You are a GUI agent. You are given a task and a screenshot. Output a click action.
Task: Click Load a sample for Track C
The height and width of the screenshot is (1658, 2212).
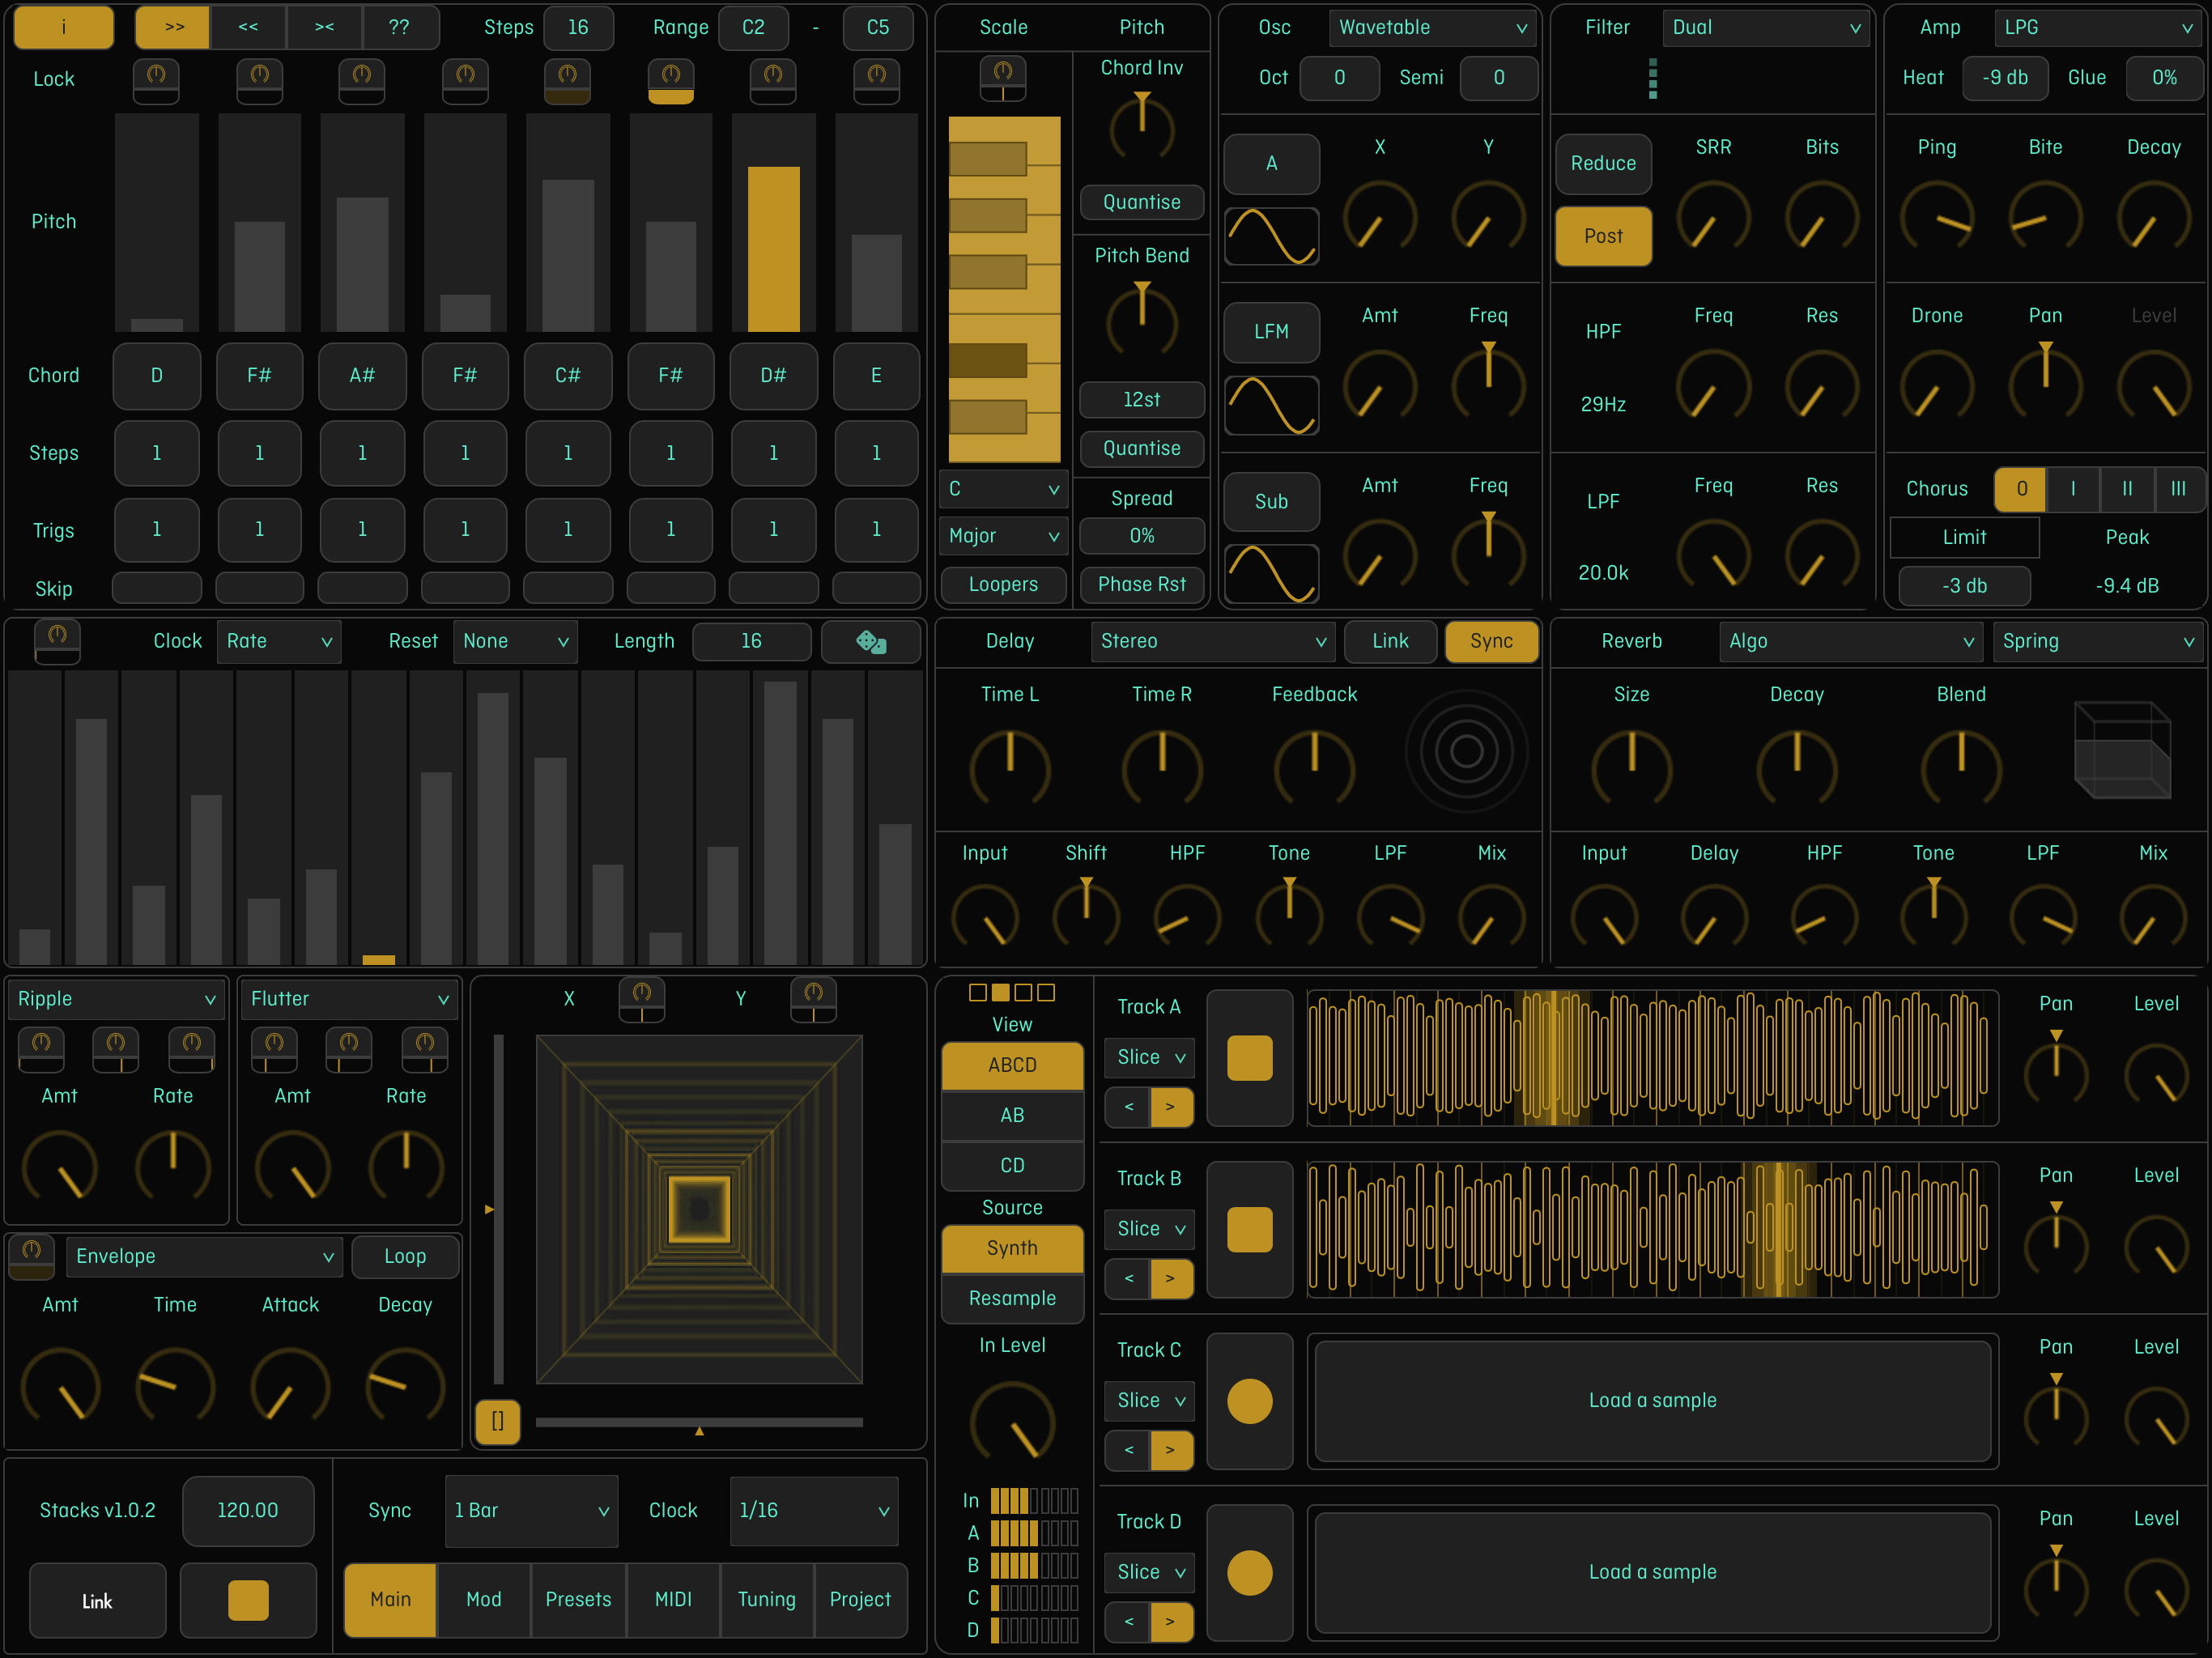coord(1652,1400)
